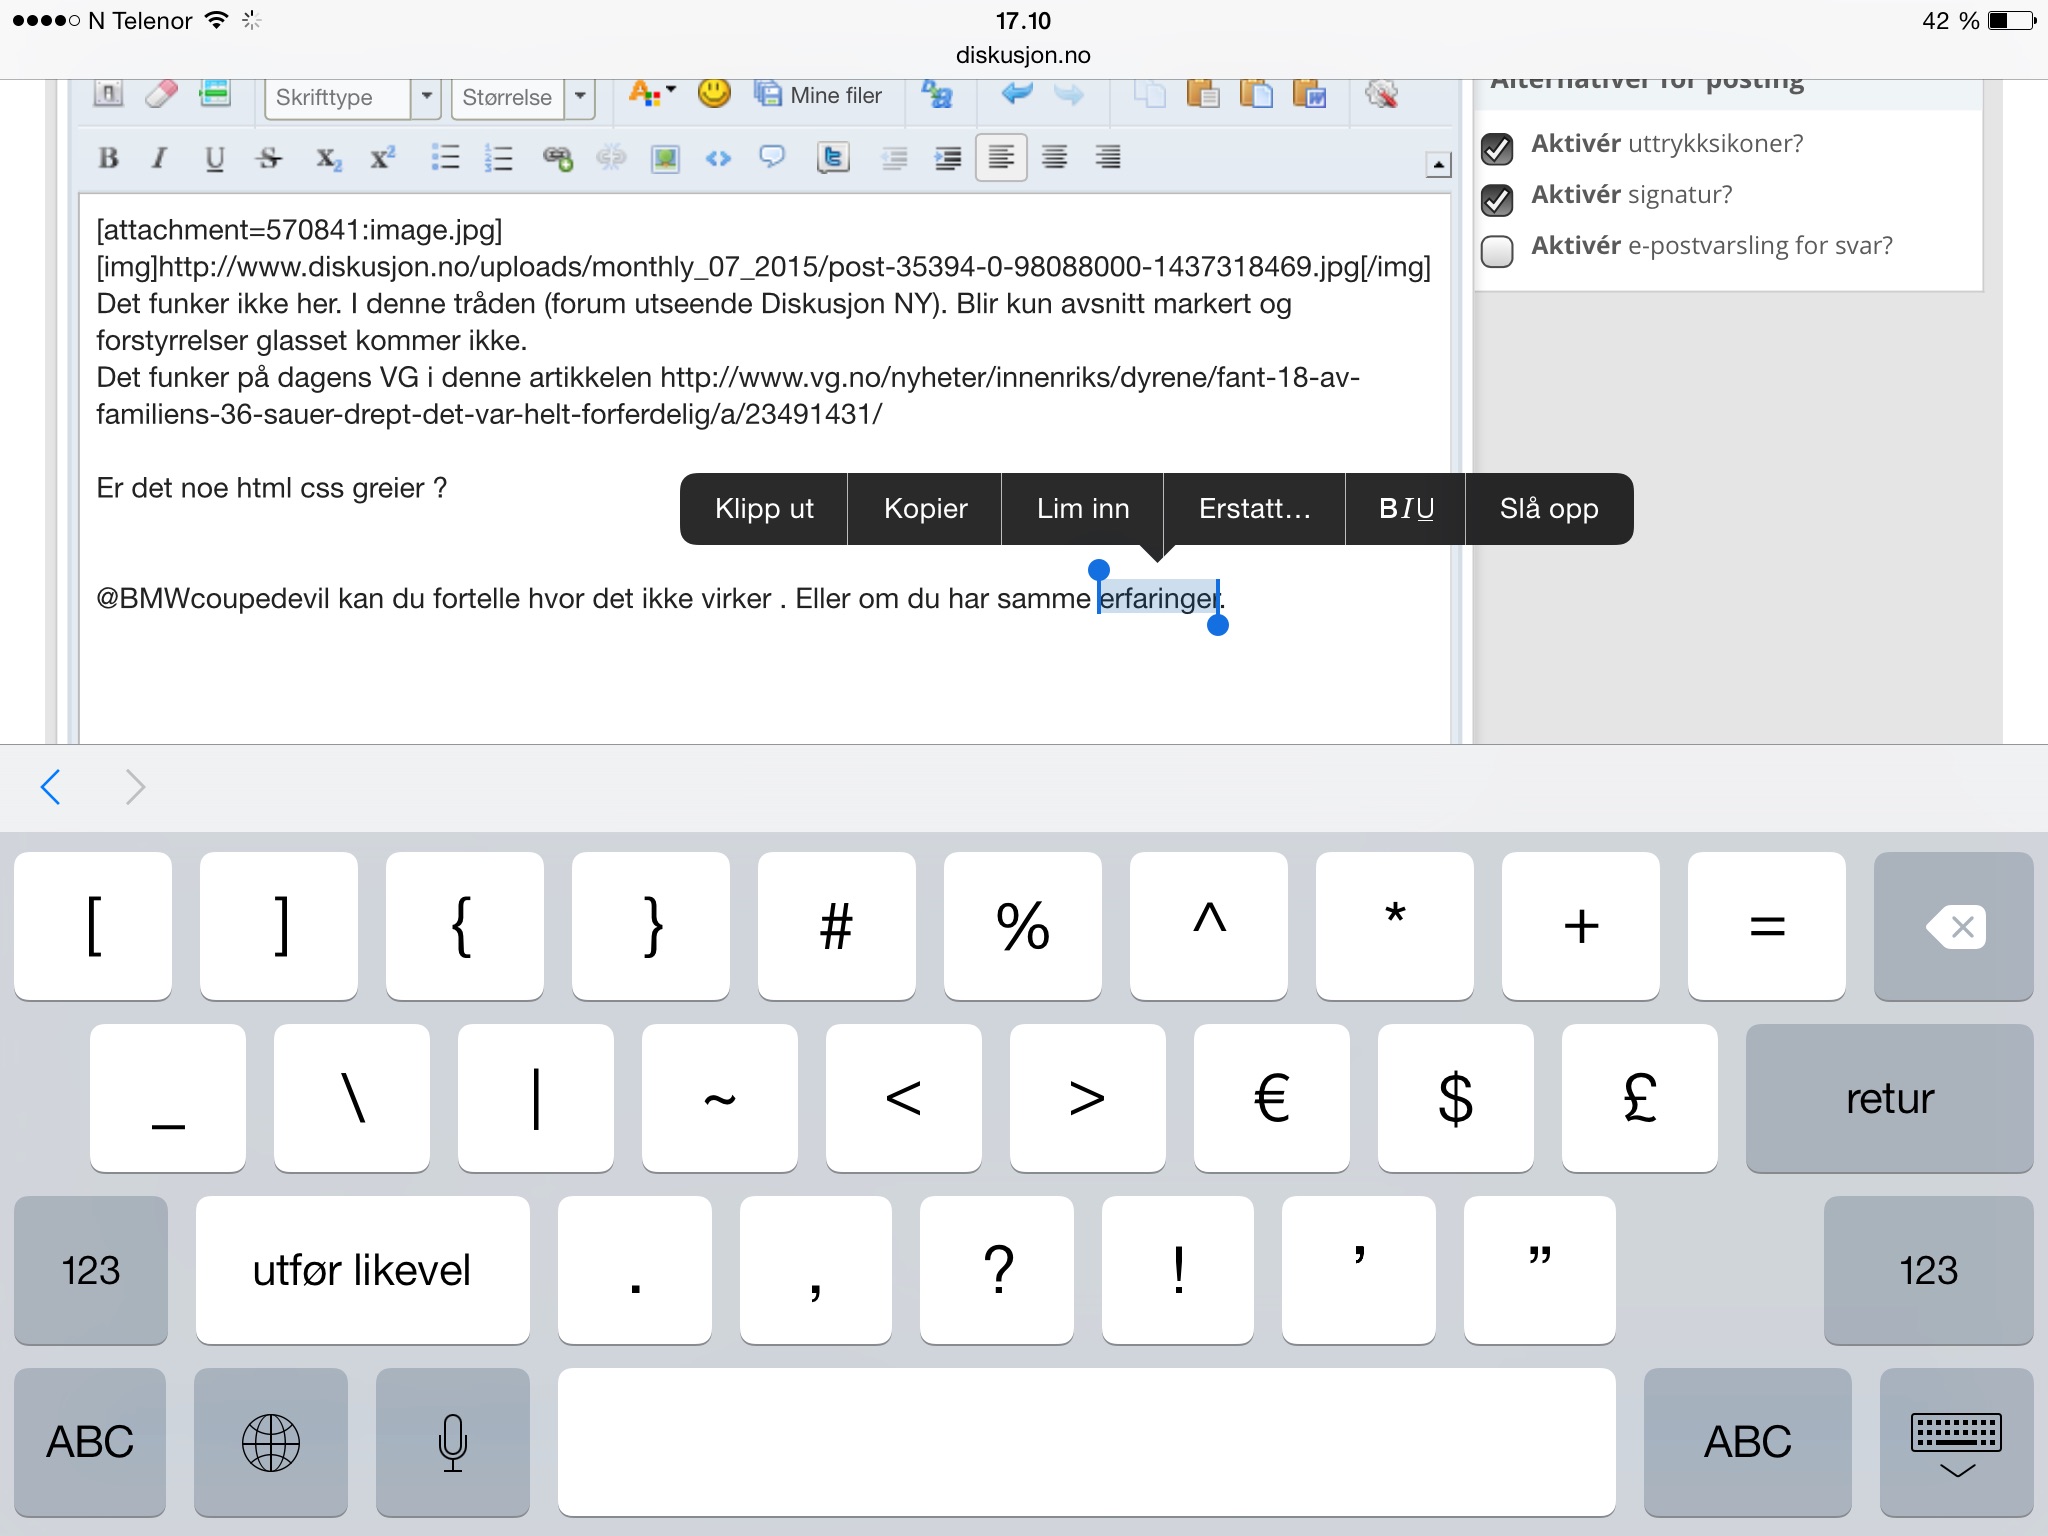Choose Kopier from the context menu
The height and width of the screenshot is (1536, 2048).
pos(925,509)
